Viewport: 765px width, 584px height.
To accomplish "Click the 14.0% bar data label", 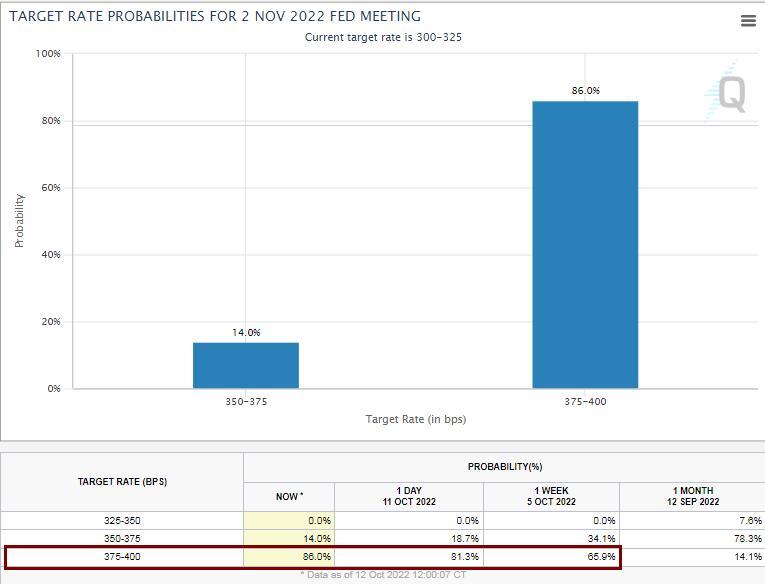I will [246, 333].
